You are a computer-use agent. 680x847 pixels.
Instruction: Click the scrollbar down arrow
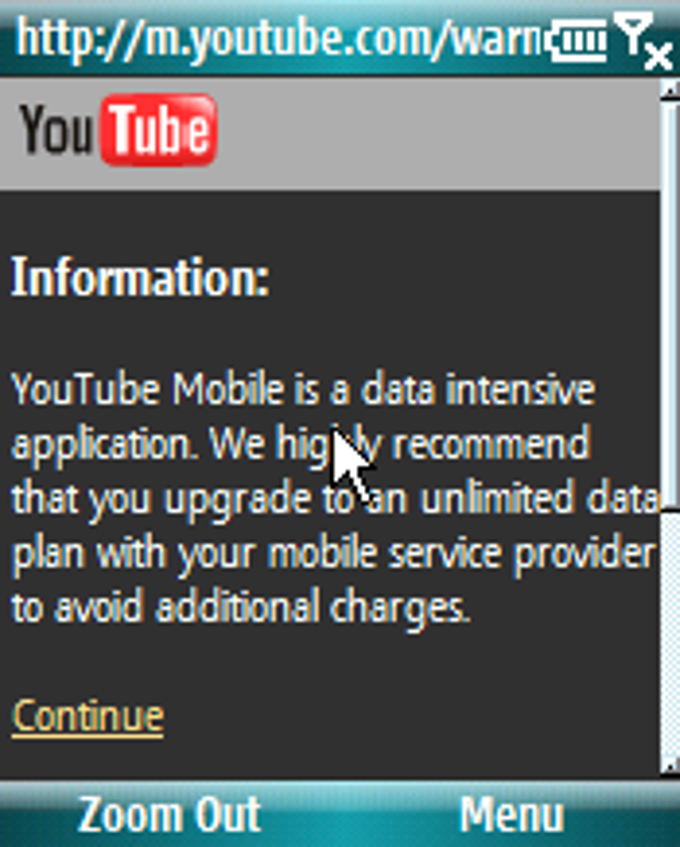[670, 766]
